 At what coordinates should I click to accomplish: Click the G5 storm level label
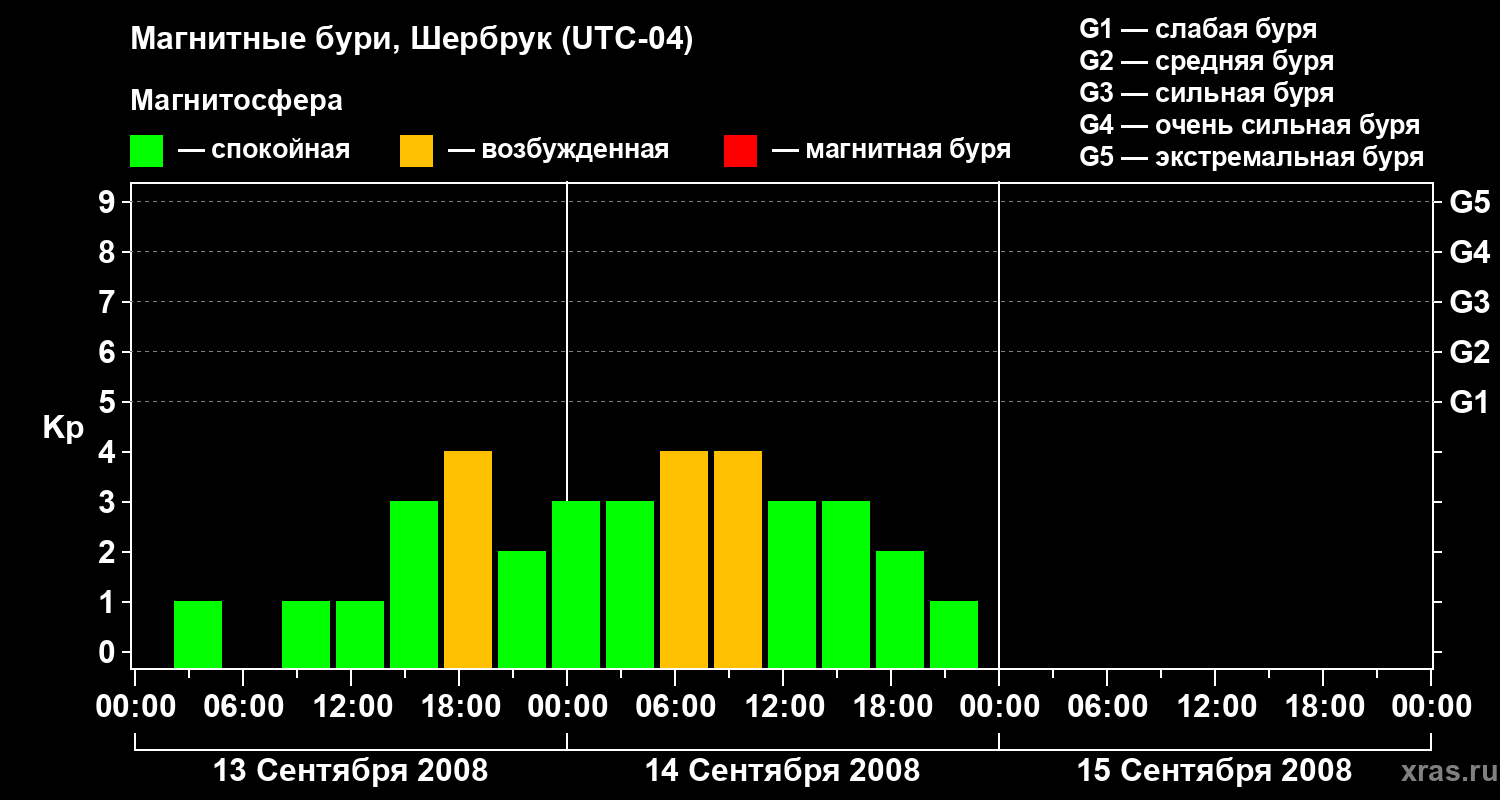click(x=1470, y=202)
